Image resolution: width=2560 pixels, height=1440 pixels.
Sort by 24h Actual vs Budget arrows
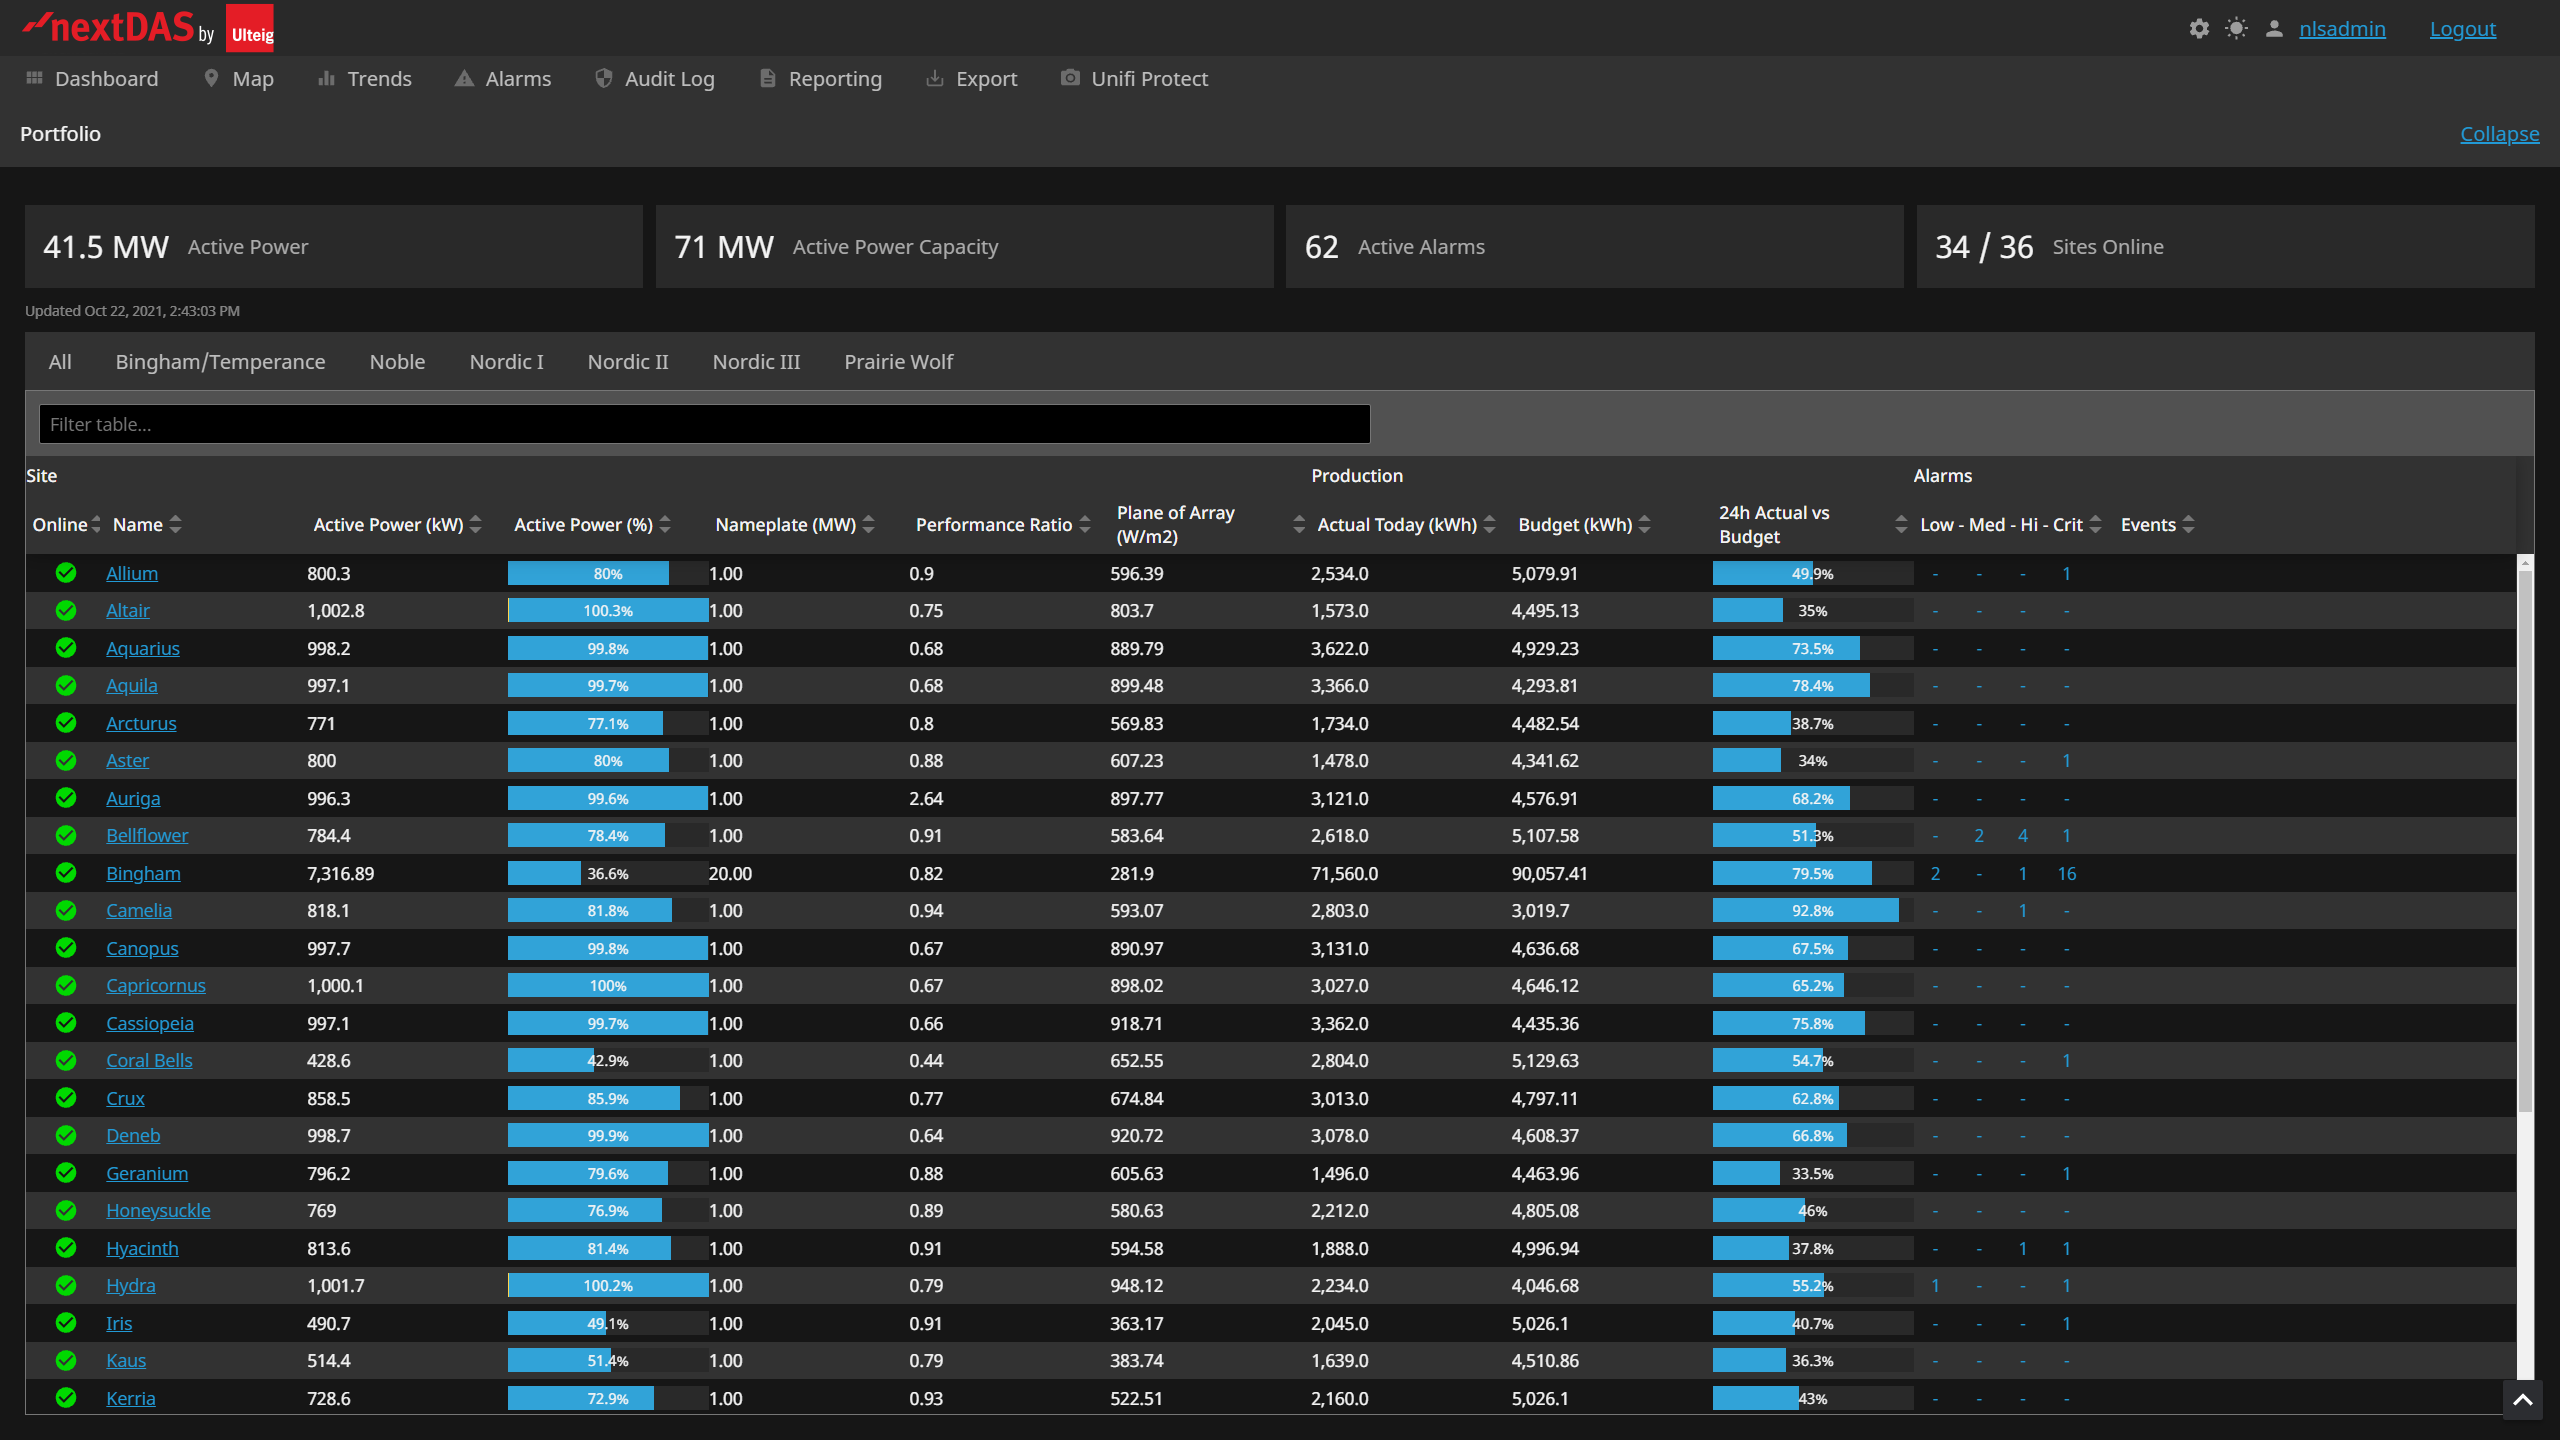[x=1901, y=524]
